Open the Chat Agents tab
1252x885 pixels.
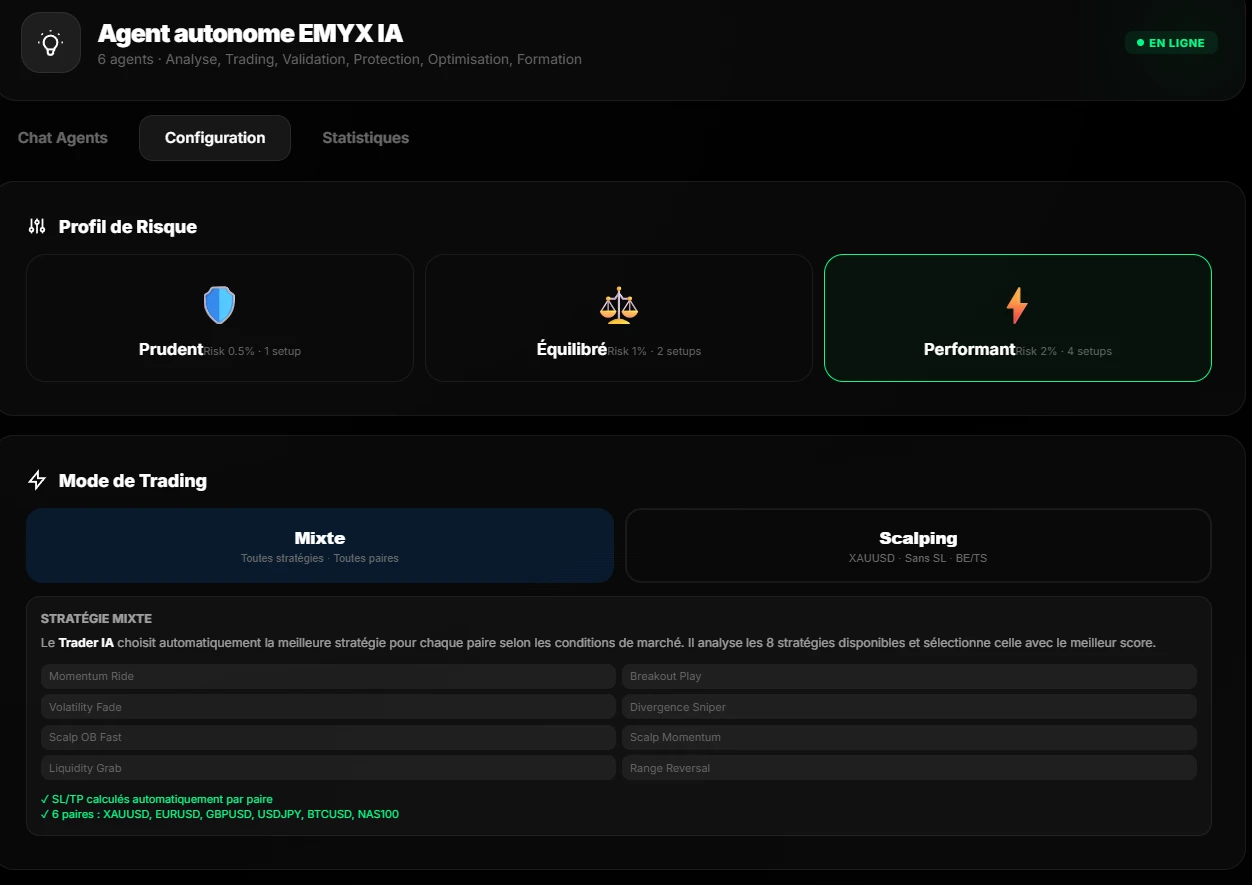tap(63, 138)
